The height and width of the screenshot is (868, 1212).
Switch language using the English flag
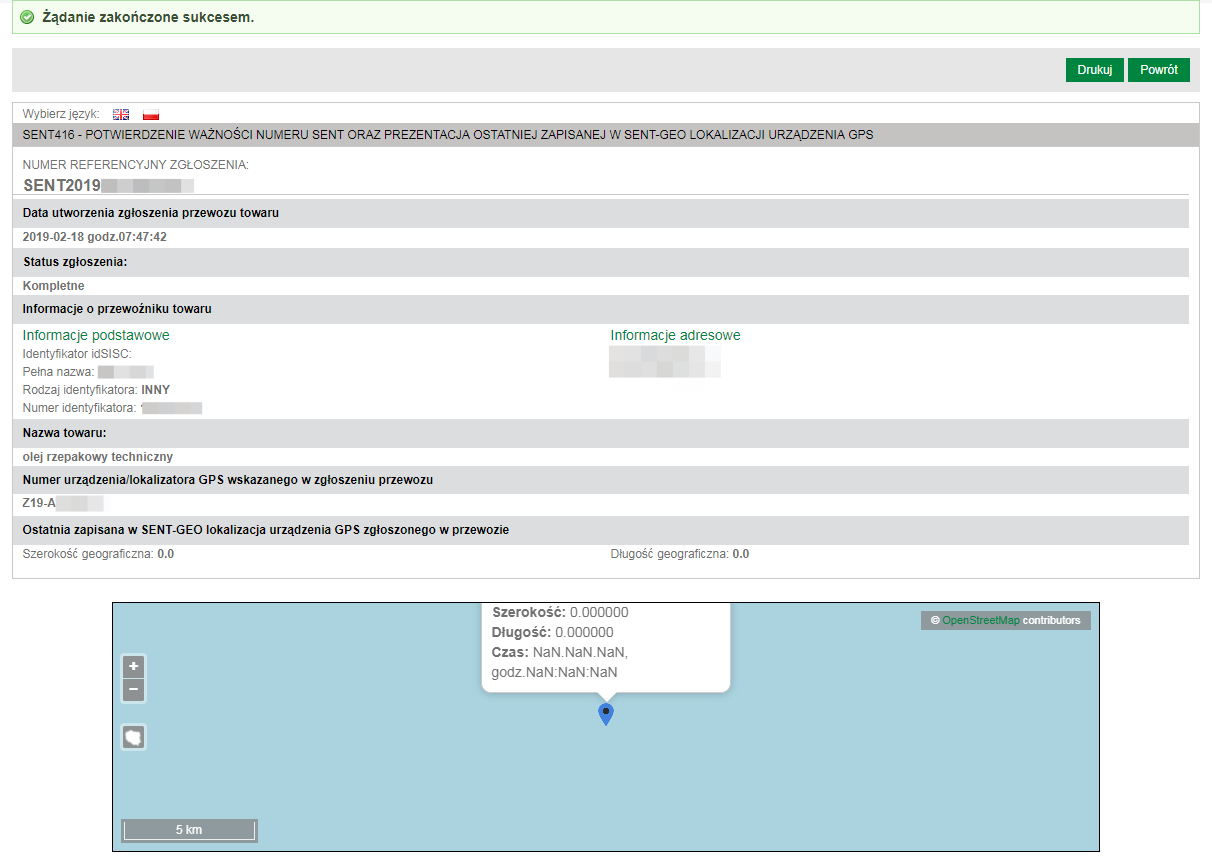121,115
